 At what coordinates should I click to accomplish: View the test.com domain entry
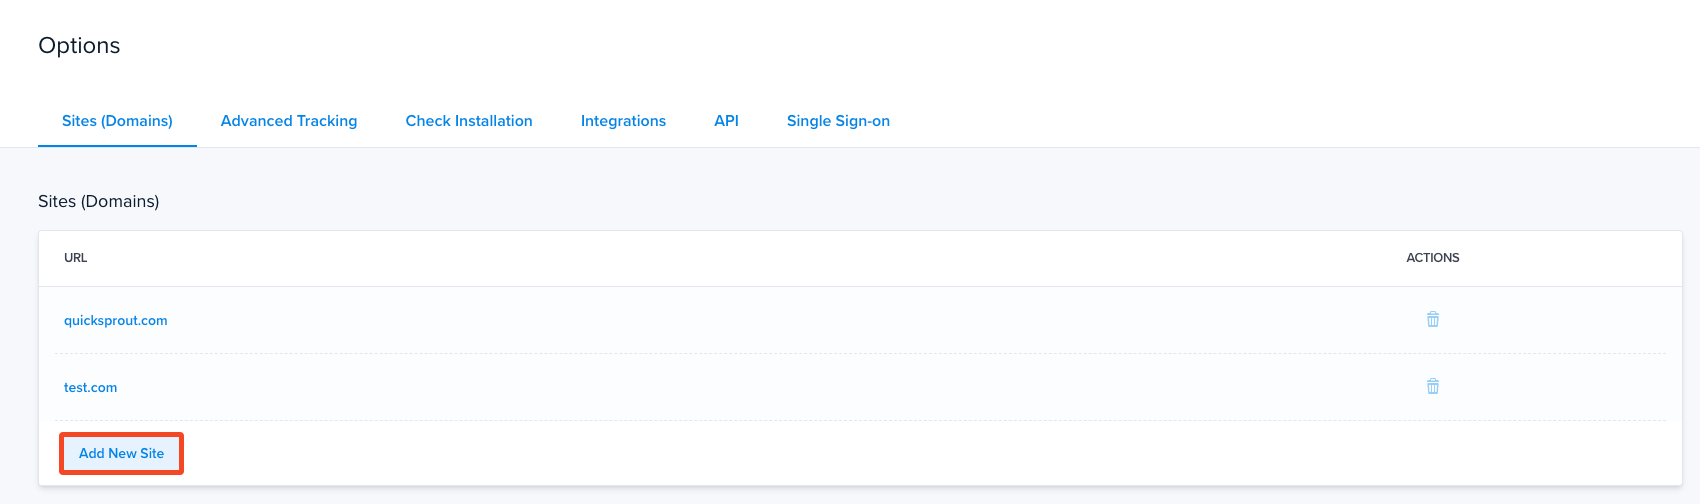click(90, 388)
